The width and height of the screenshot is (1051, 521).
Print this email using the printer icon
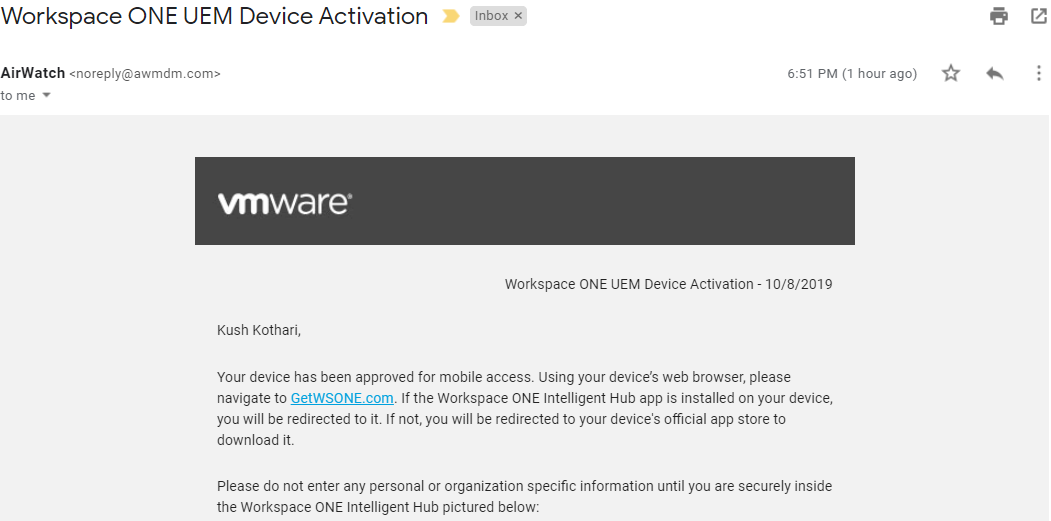[999, 16]
